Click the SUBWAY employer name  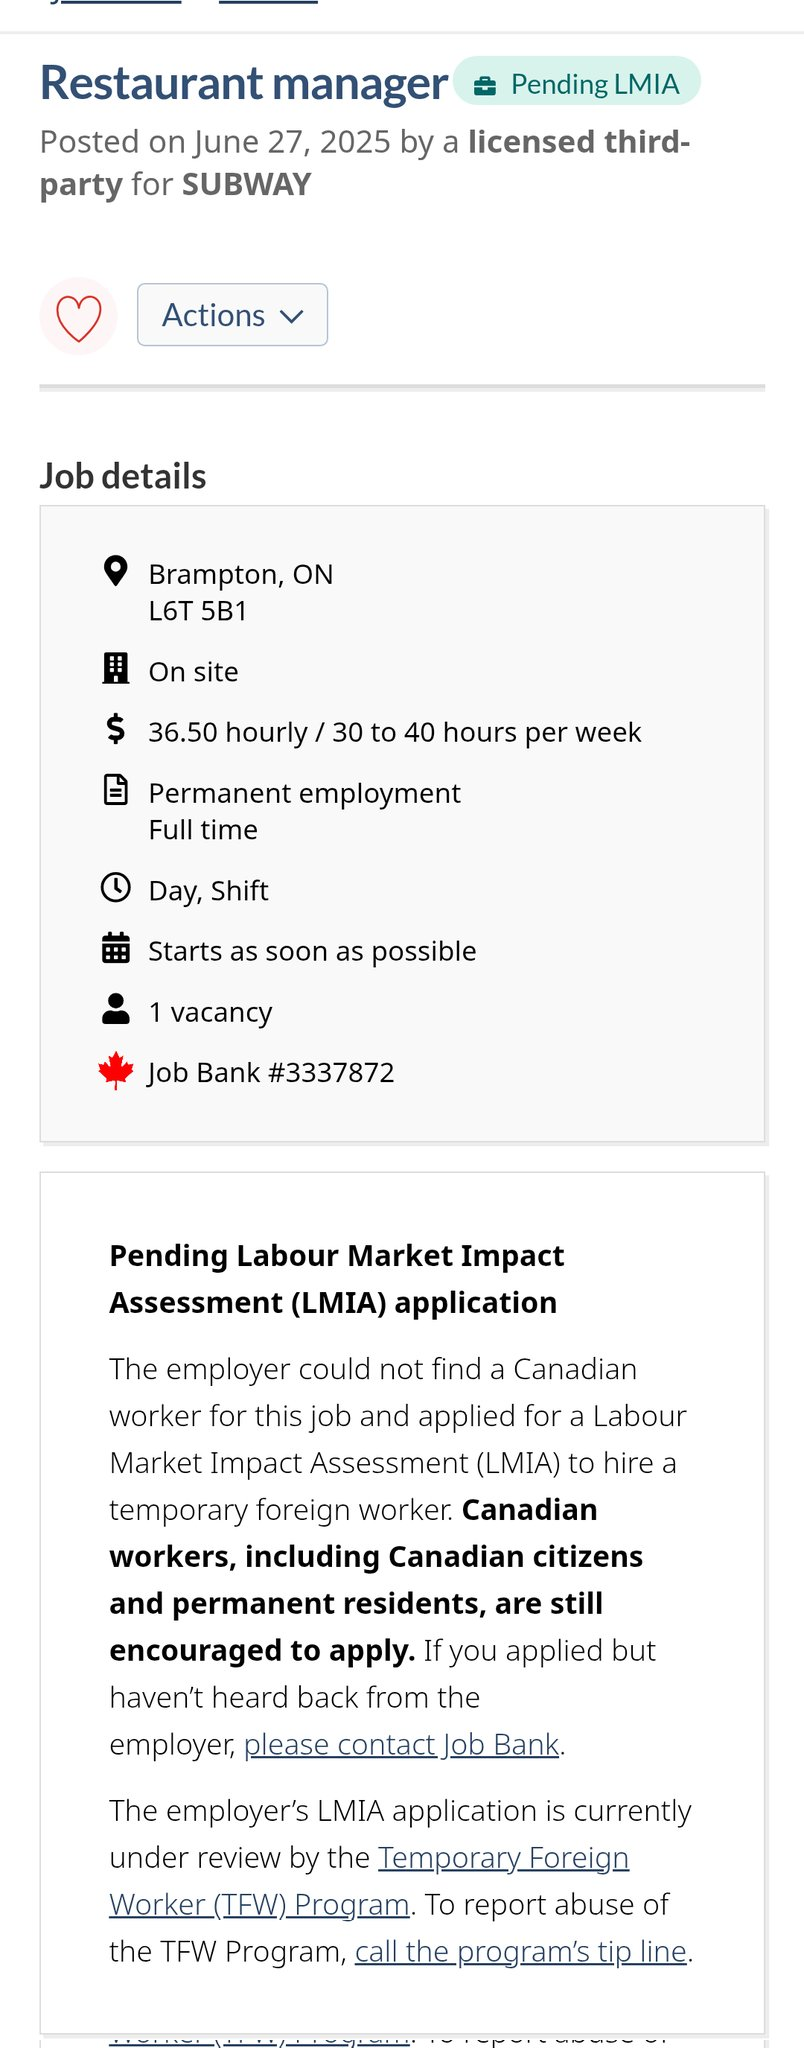tap(246, 184)
